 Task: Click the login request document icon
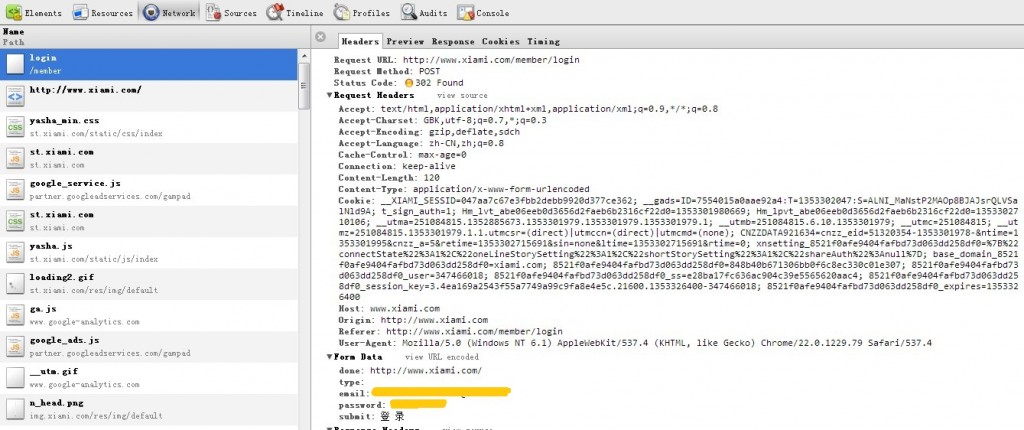point(15,64)
